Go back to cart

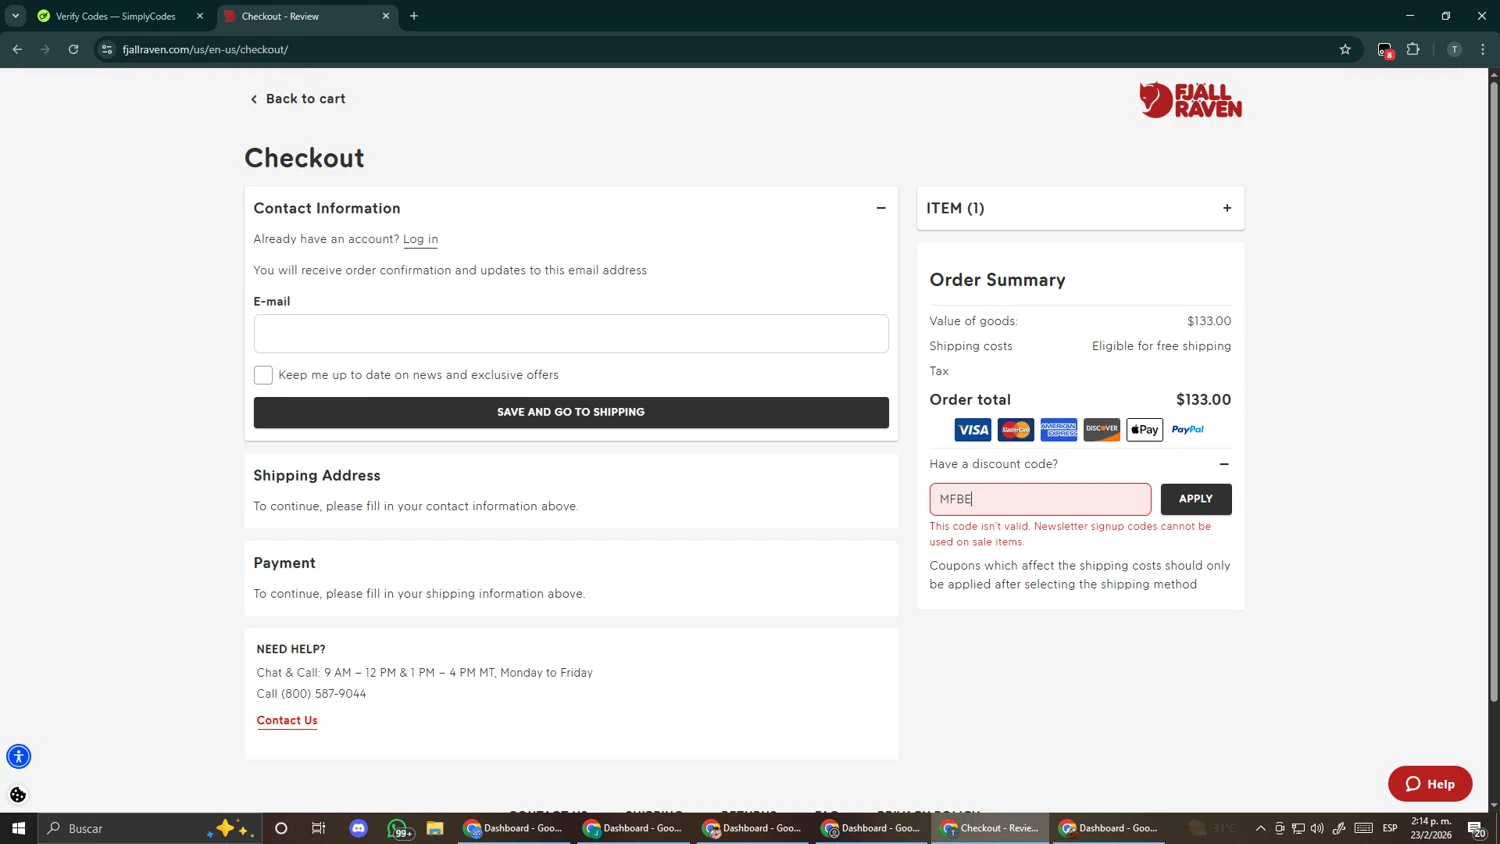(x=298, y=99)
